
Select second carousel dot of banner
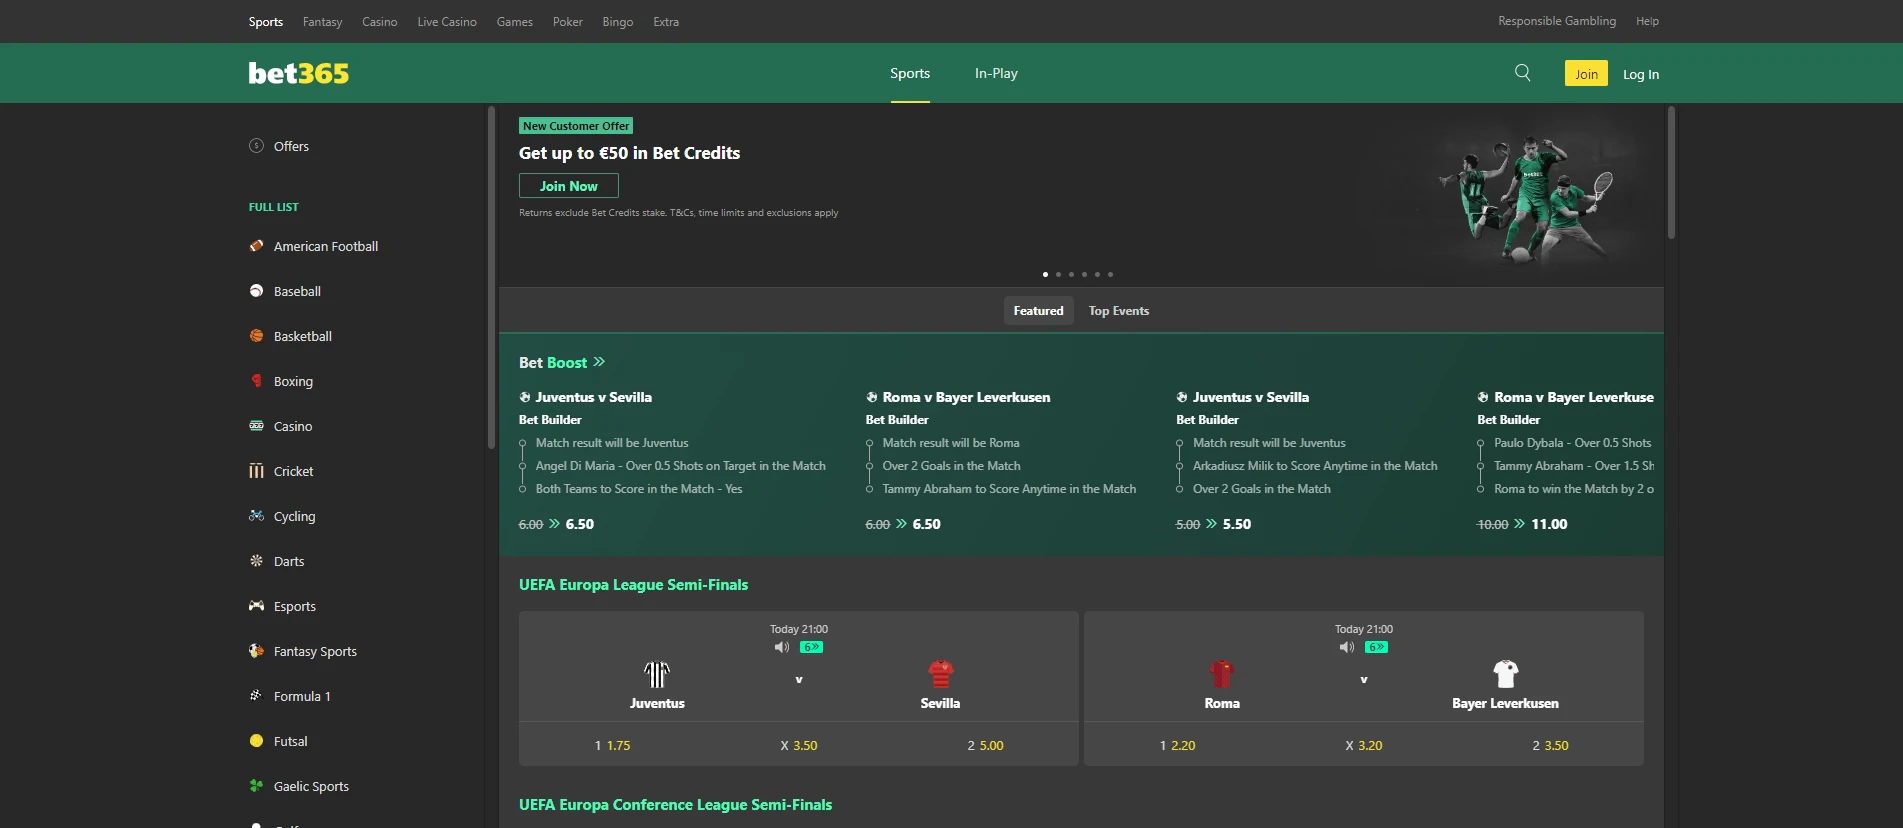coord(1058,274)
